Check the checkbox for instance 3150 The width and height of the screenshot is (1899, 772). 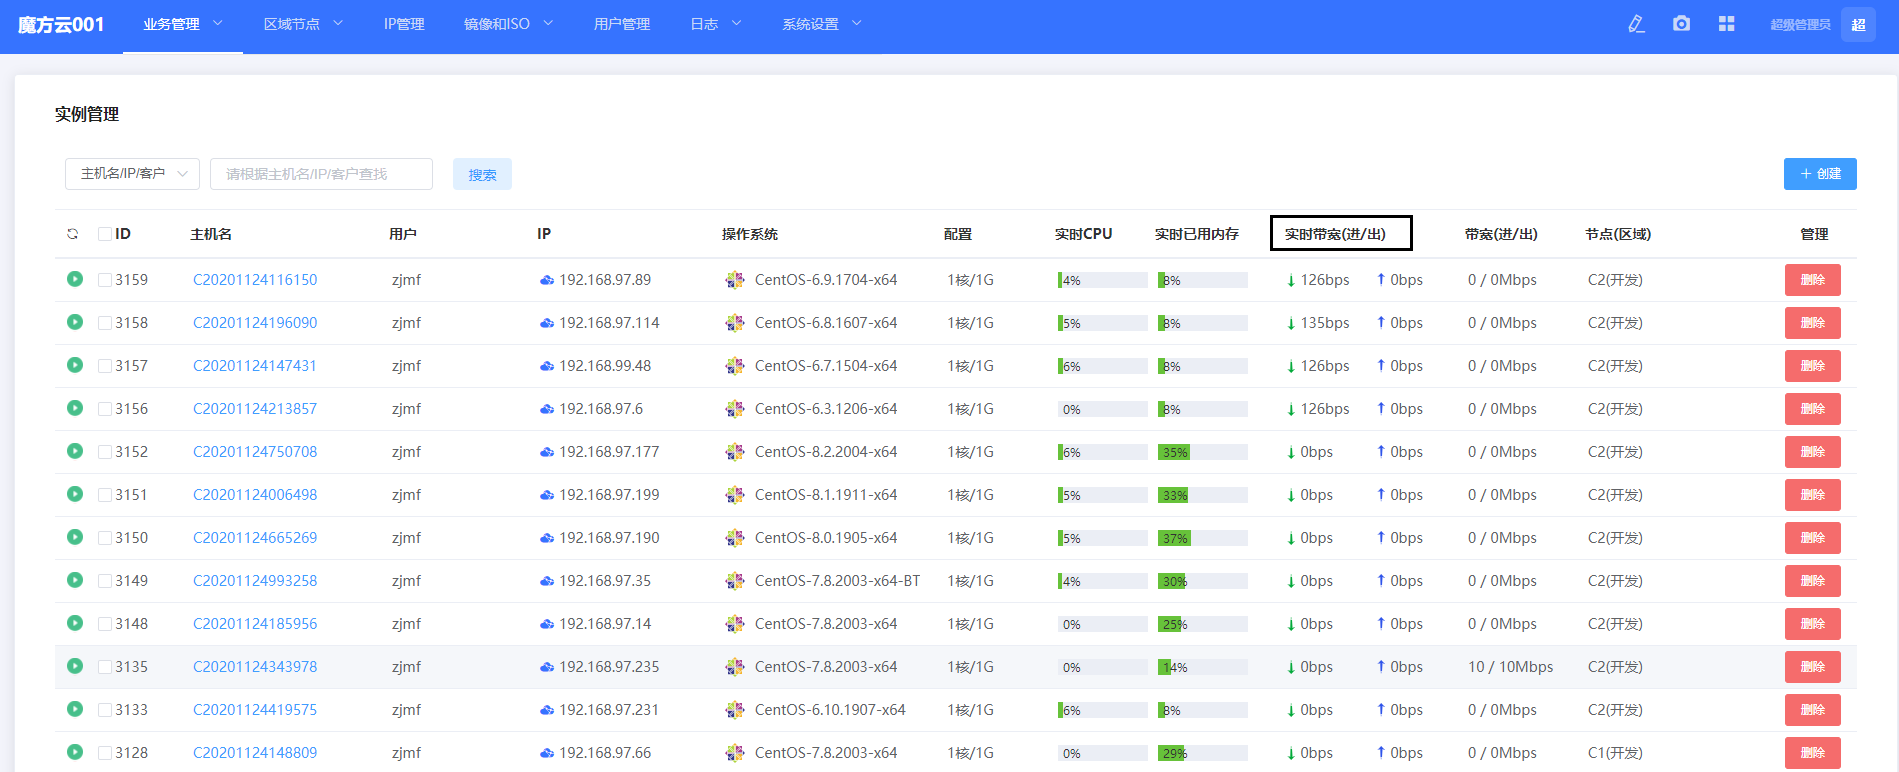tap(105, 538)
